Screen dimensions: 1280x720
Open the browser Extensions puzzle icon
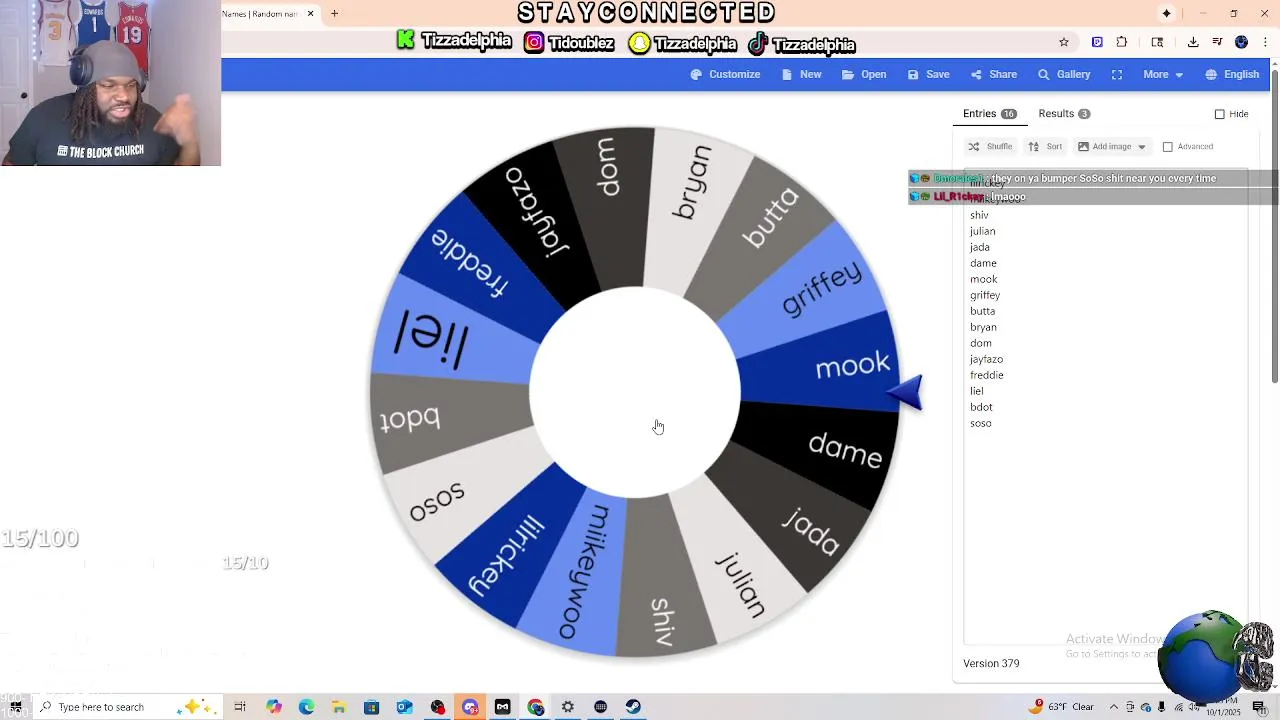pyautogui.click(x=1122, y=42)
